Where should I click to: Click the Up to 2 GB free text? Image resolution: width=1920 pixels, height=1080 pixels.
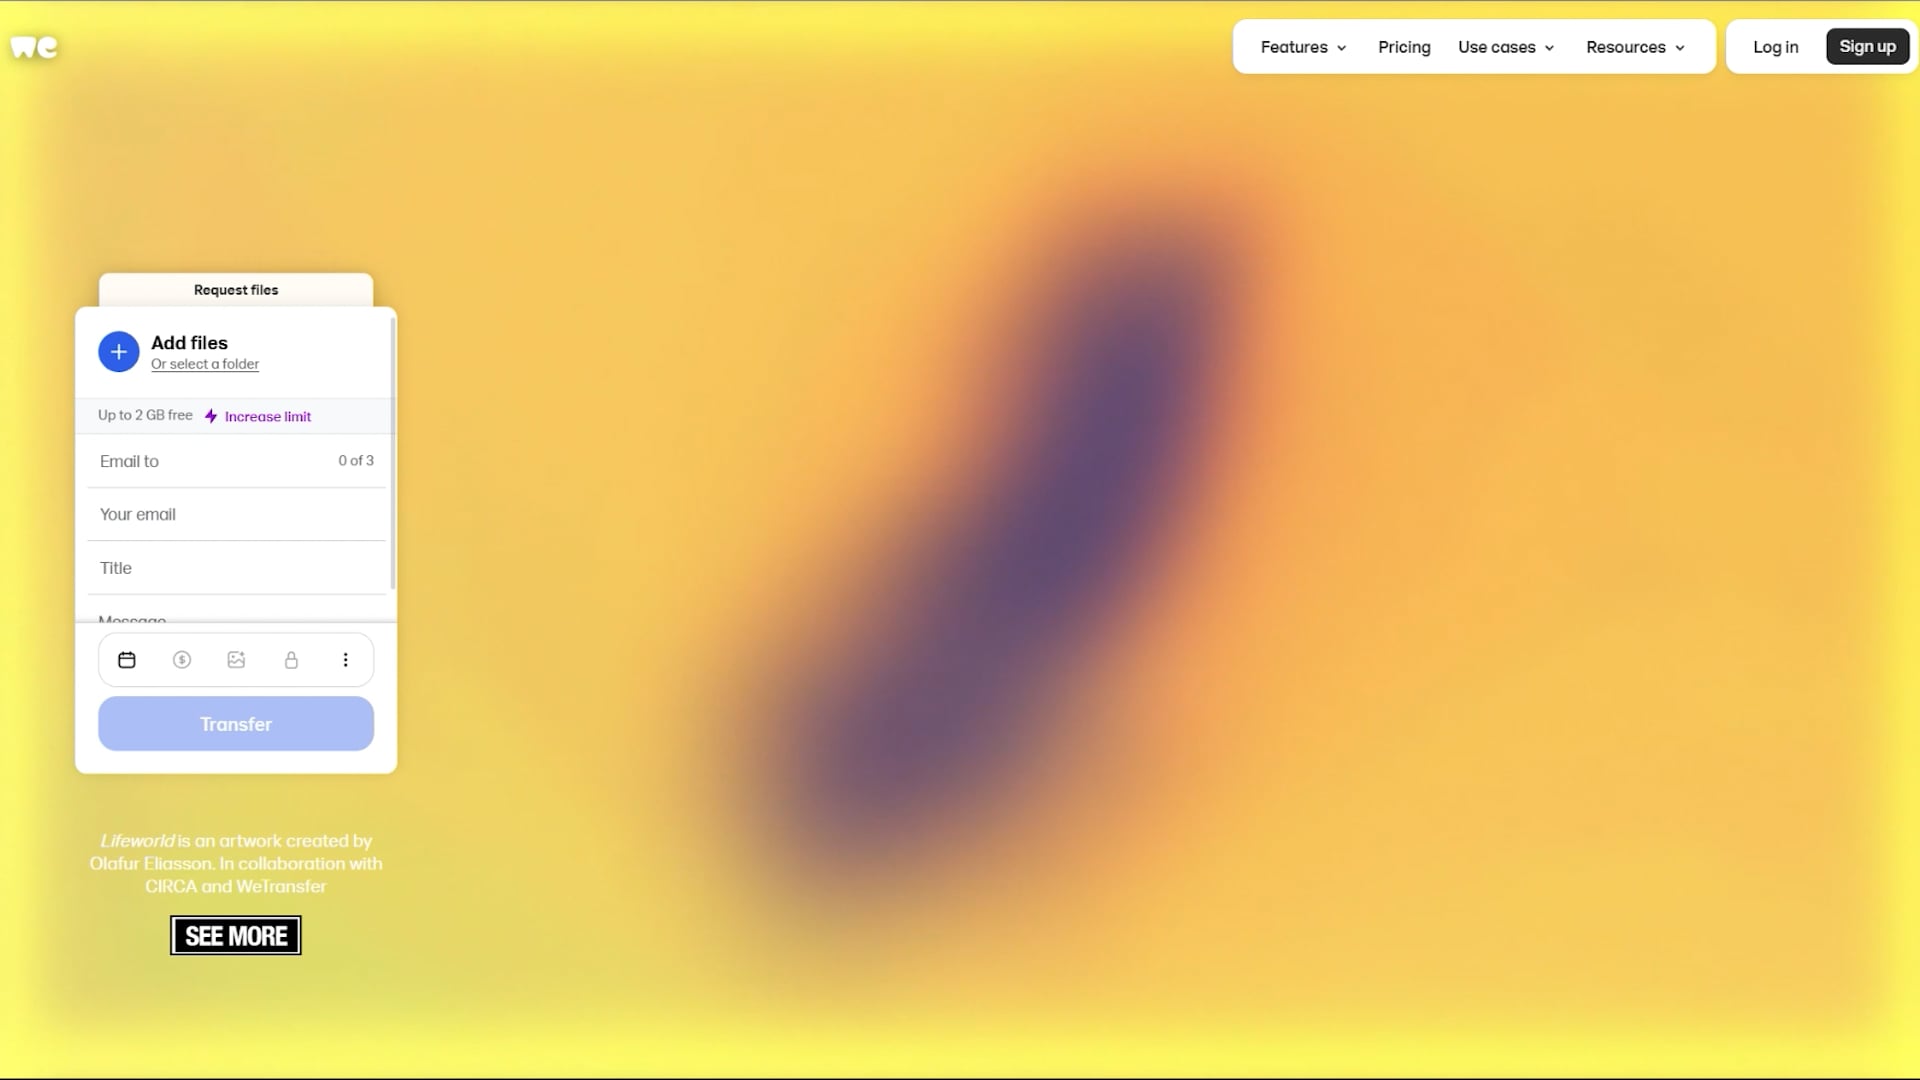click(145, 415)
